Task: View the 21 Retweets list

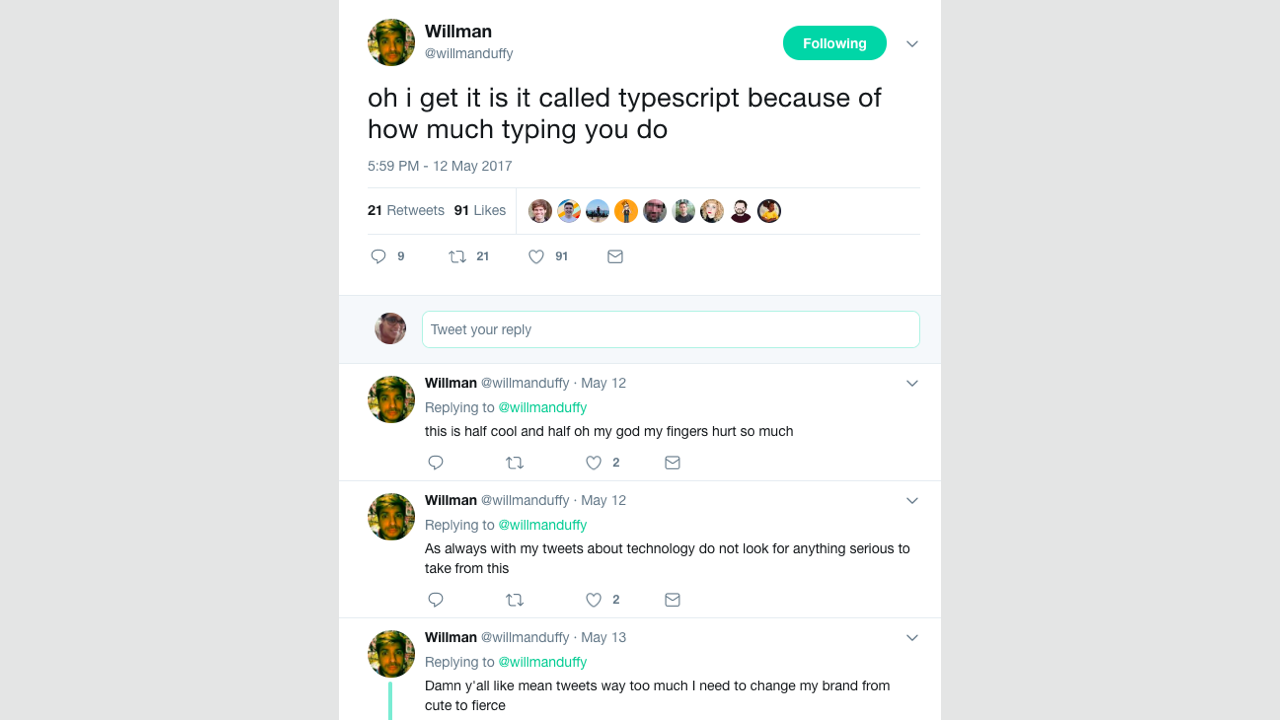Action: pos(406,210)
